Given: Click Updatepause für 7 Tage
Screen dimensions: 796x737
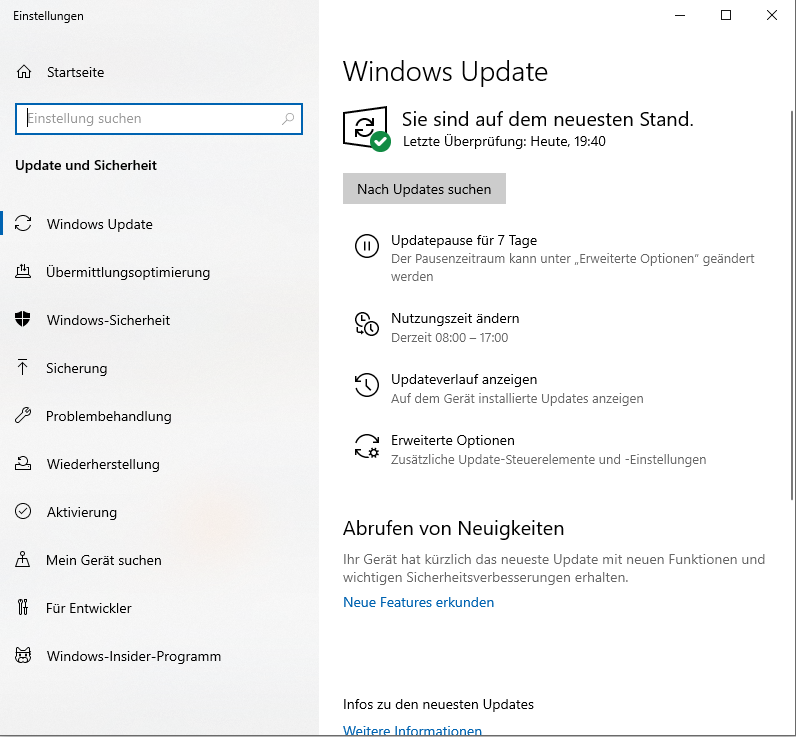Looking at the screenshot, I should tap(463, 240).
